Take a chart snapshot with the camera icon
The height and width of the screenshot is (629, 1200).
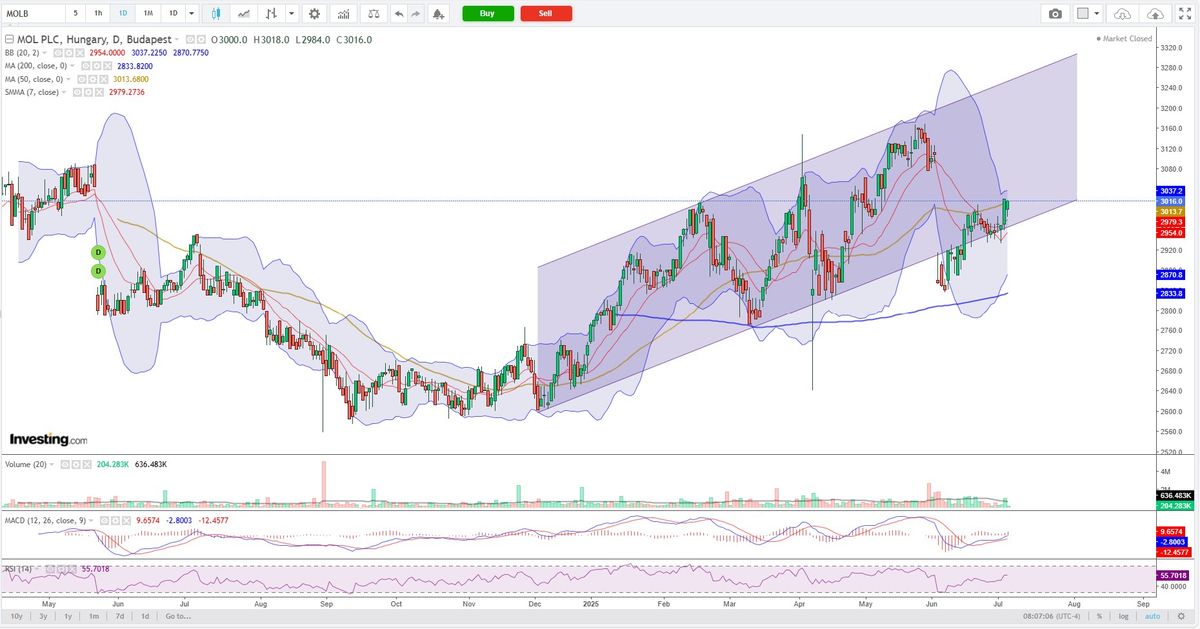tap(1055, 14)
